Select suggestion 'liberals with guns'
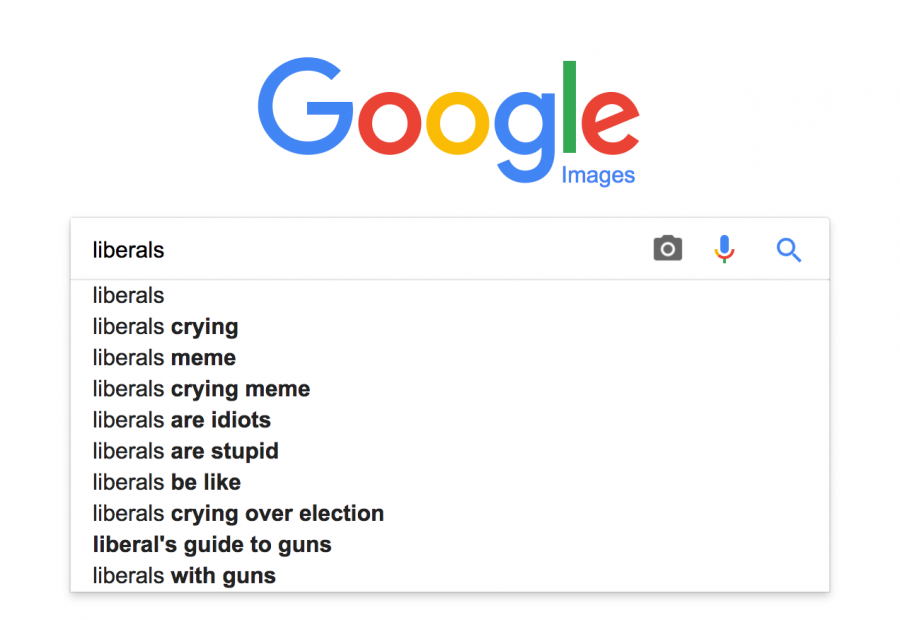Screen dimensions: 900x620 pos(449,575)
